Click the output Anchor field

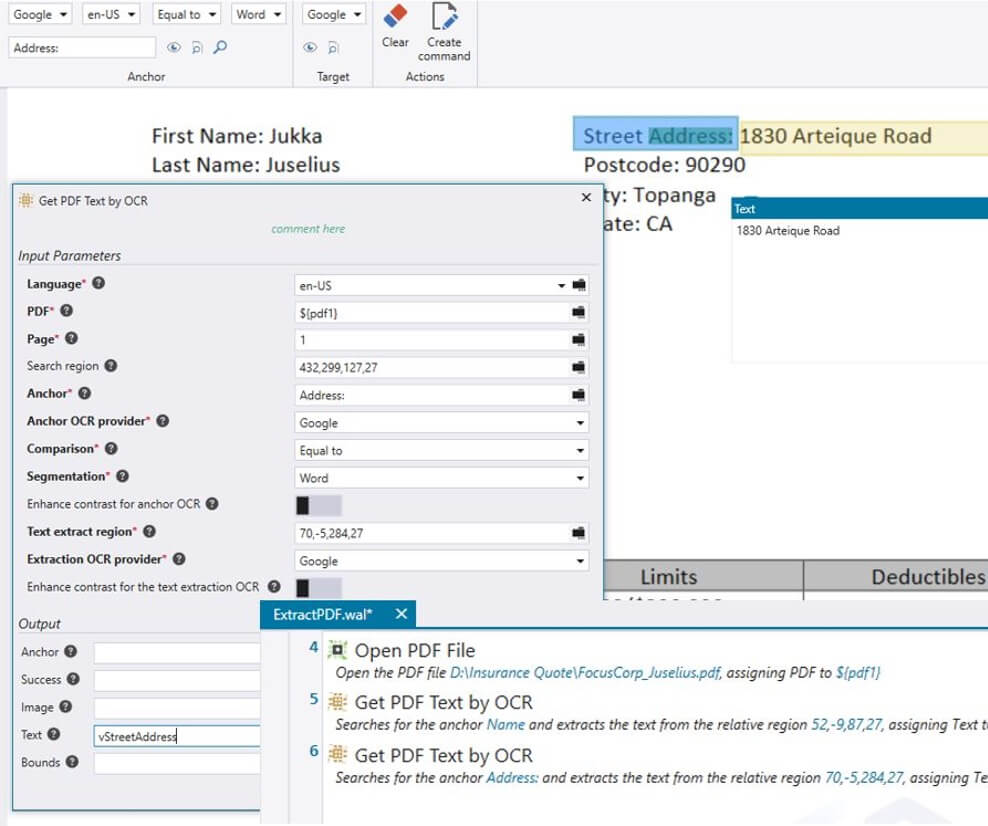tap(177, 653)
